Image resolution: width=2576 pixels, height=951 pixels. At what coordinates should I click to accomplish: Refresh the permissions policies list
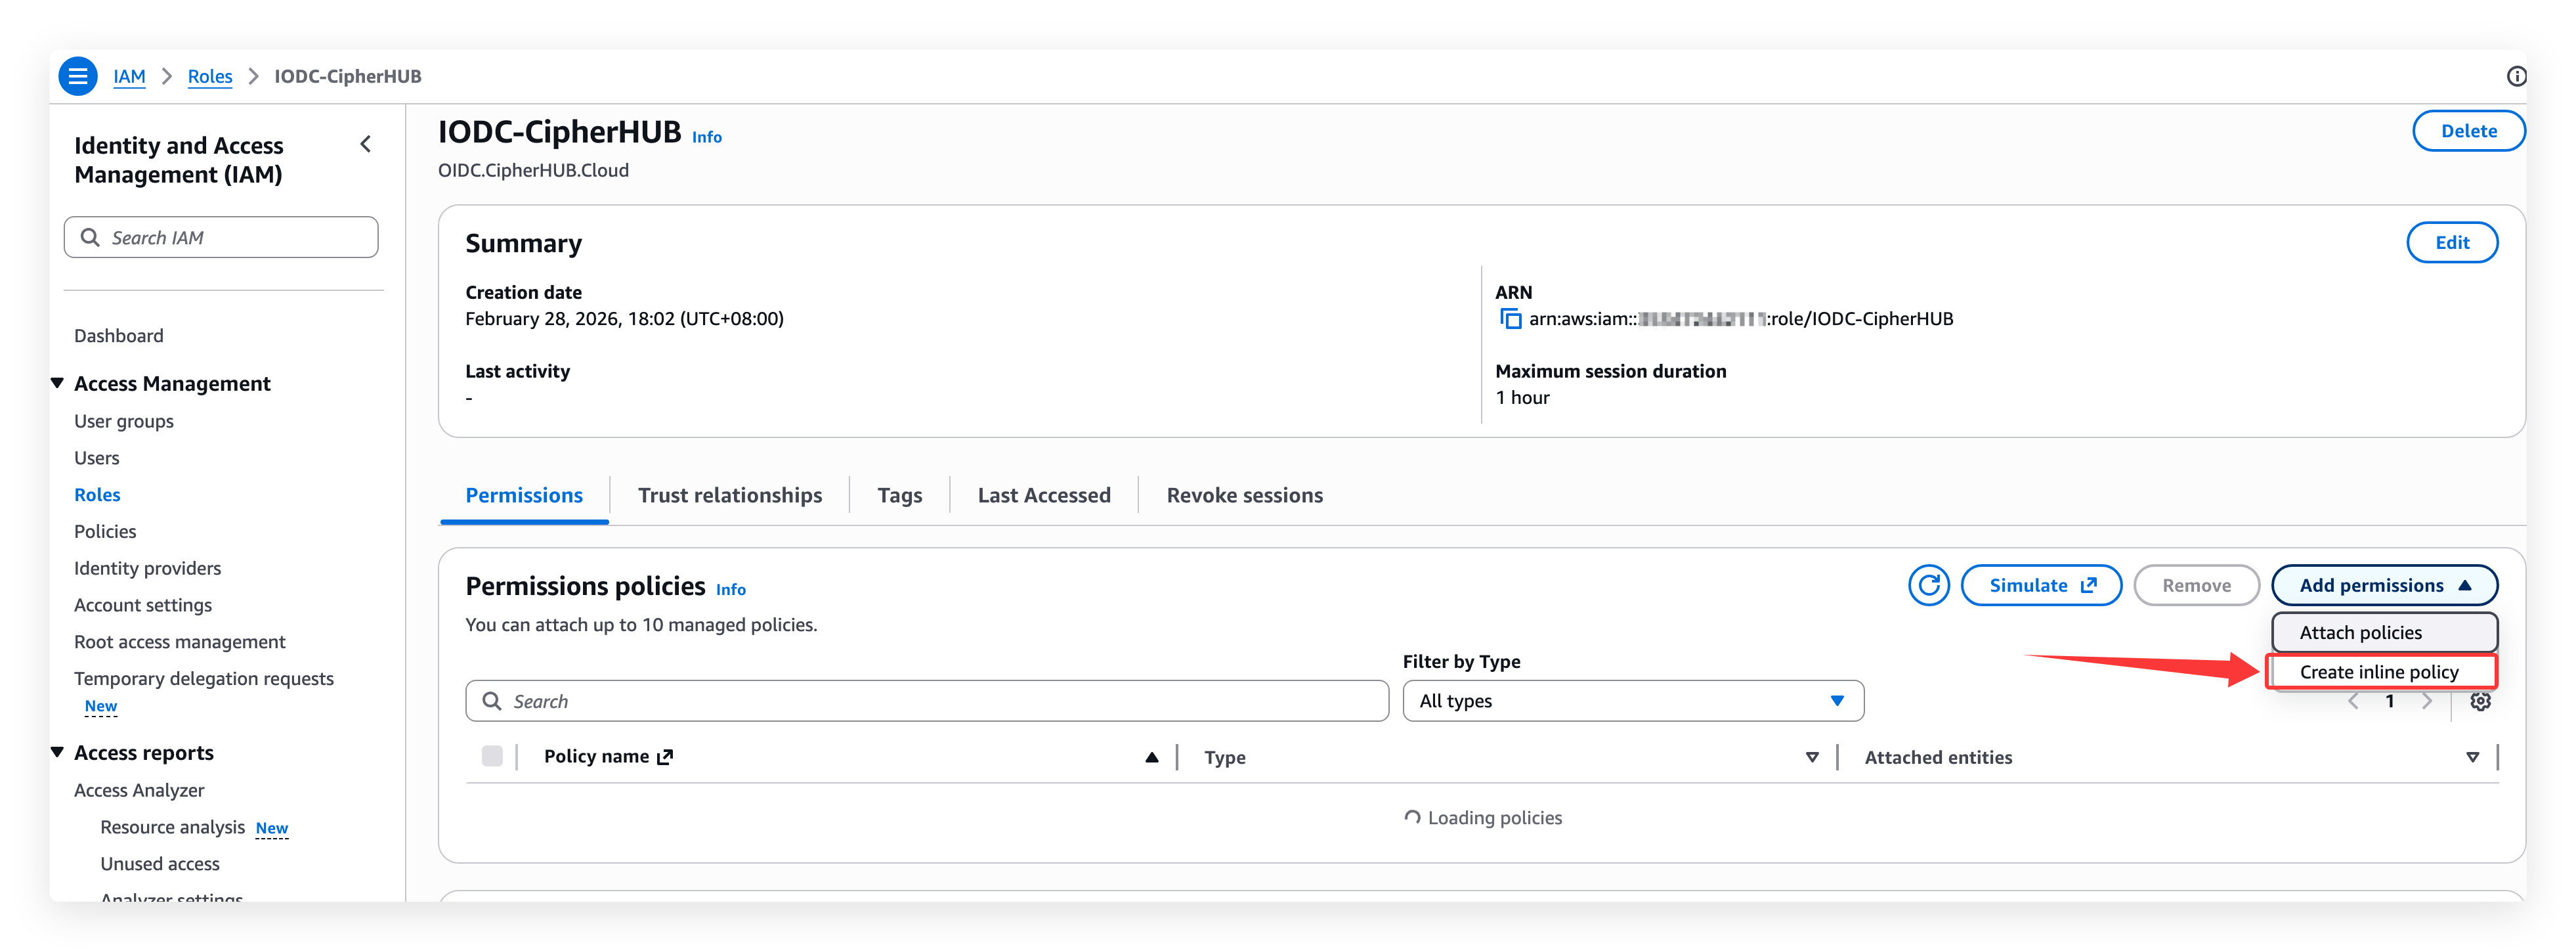pyautogui.click(x=1928, y=586)
